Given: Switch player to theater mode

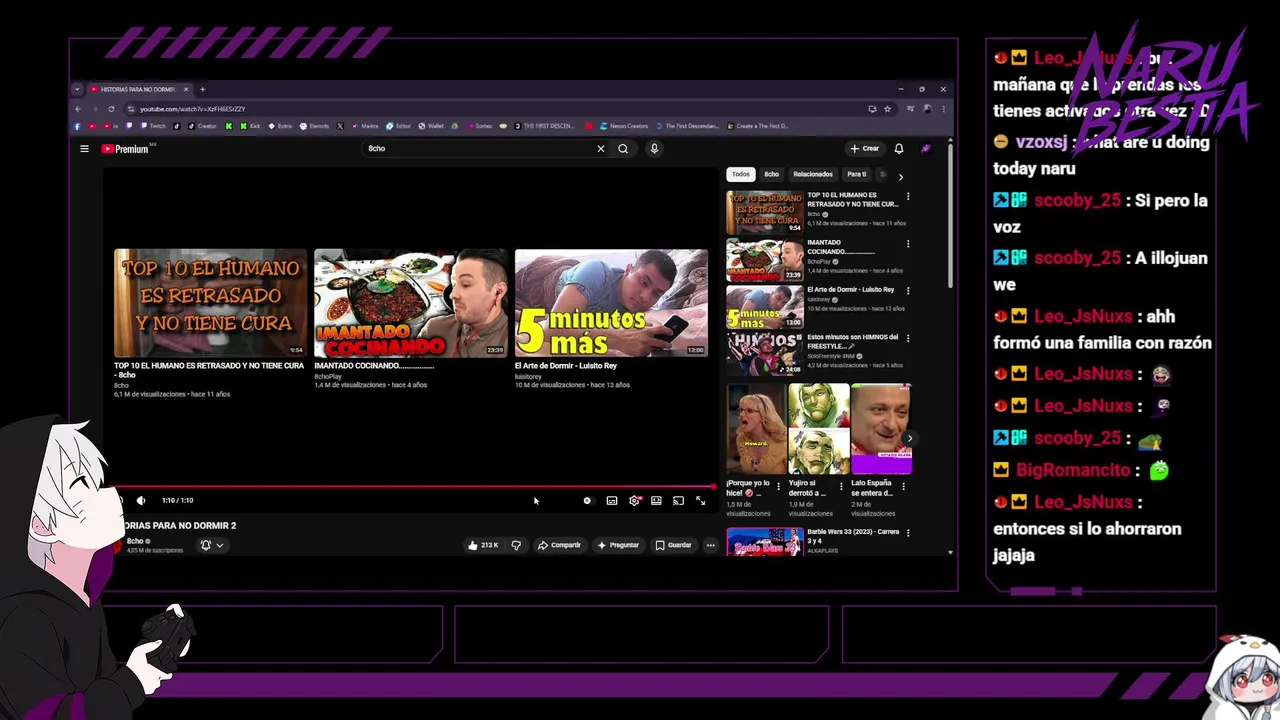Looking at the screenshot, I should 656,500.
